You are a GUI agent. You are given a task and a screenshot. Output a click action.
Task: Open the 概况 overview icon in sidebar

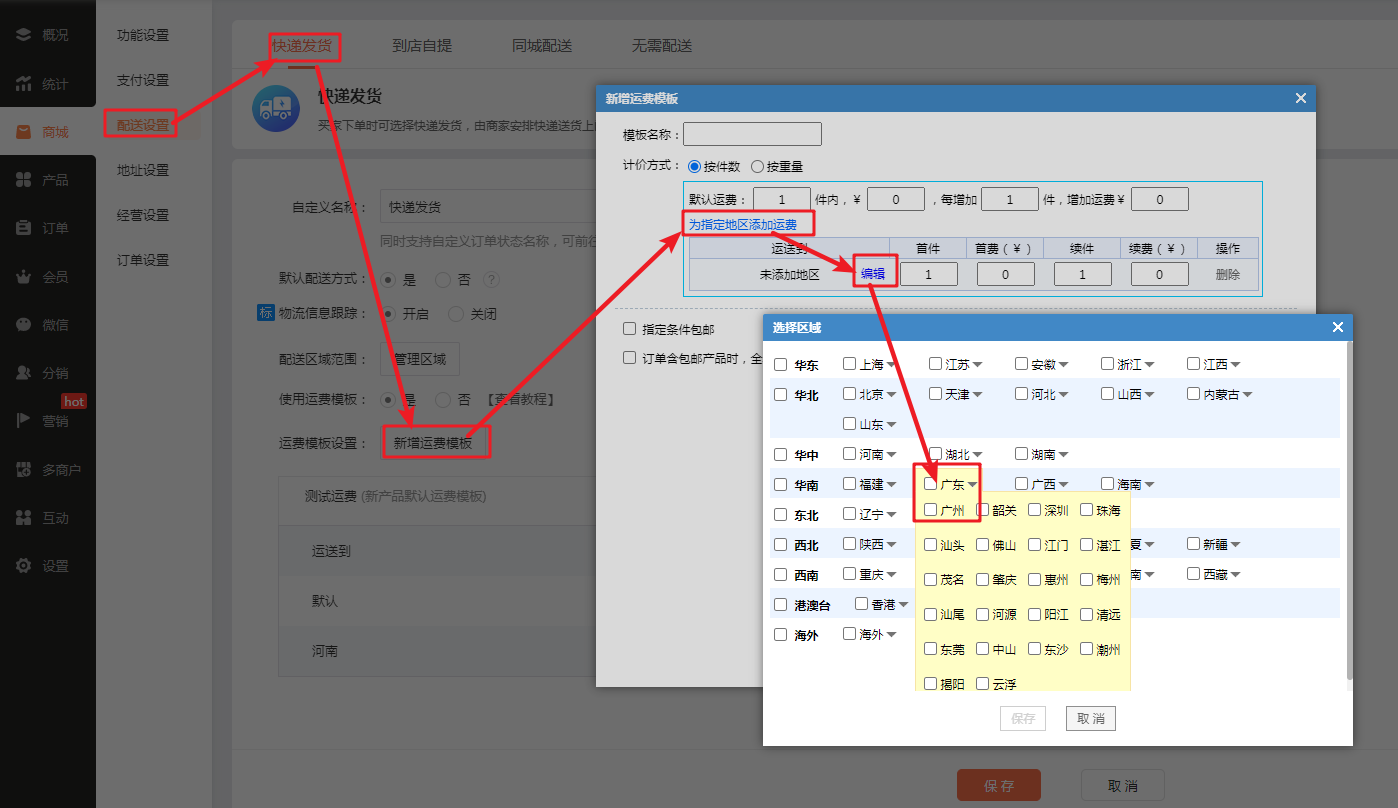pos(23,35)
